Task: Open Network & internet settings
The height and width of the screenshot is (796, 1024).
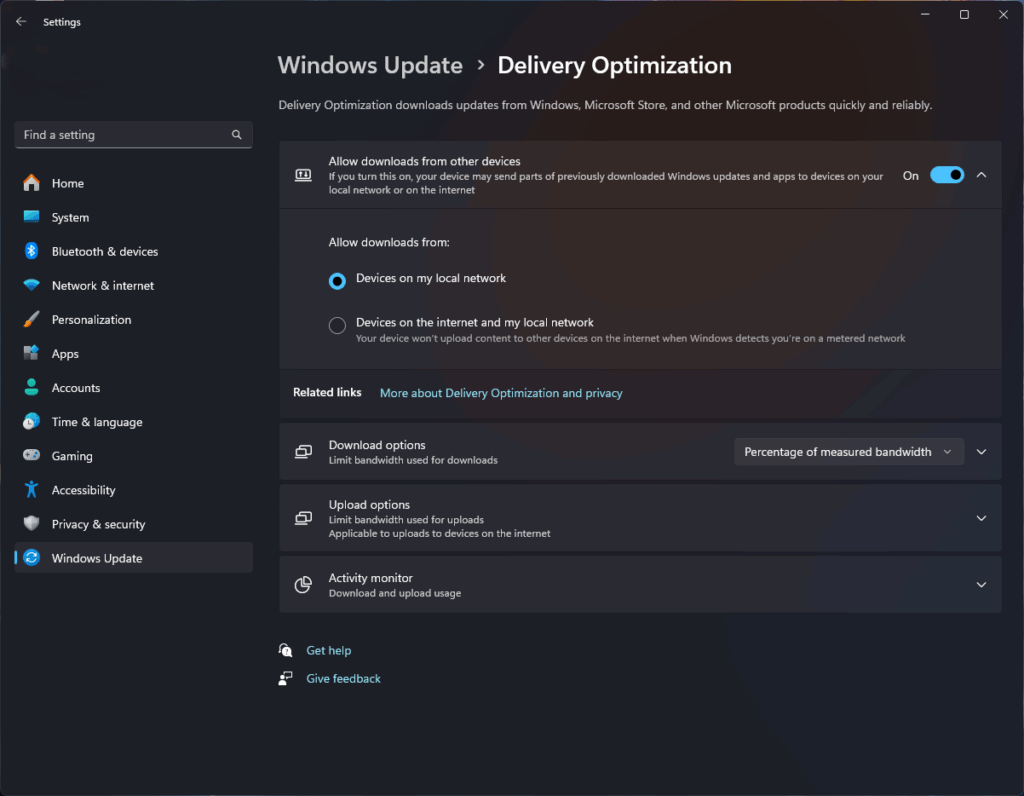Action: pos(32,285)
